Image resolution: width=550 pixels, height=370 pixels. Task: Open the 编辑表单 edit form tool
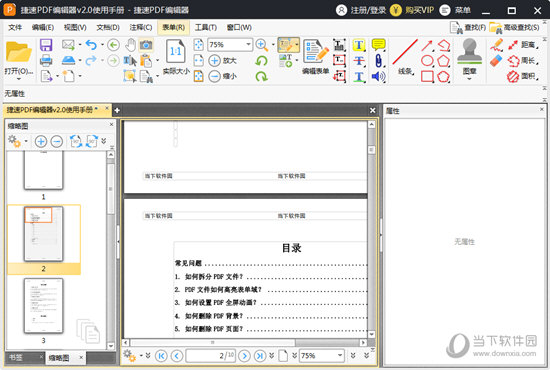[x=315, y=57]
